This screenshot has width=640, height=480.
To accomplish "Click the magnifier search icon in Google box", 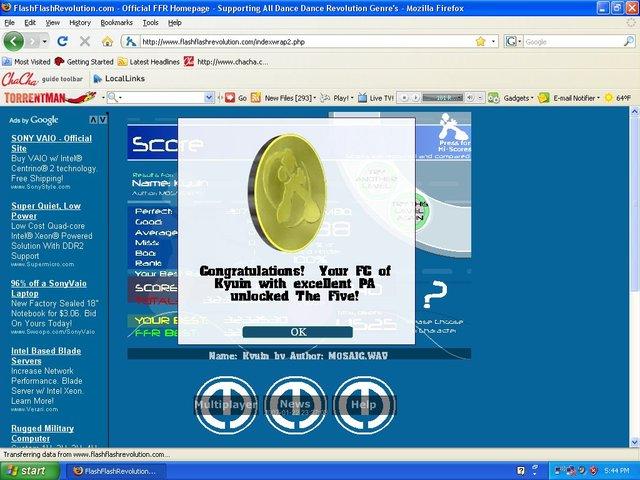I will tap(629, 41).
